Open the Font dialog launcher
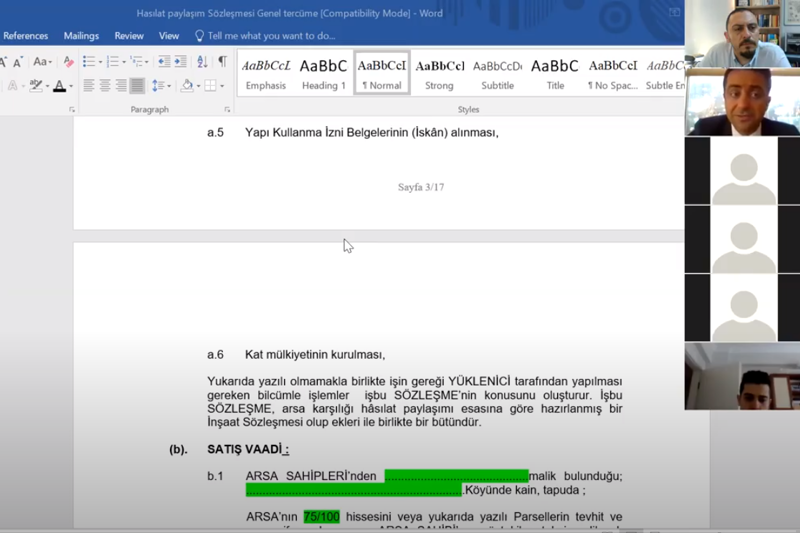This screenshot has width=800, height=533. point(72,110)
